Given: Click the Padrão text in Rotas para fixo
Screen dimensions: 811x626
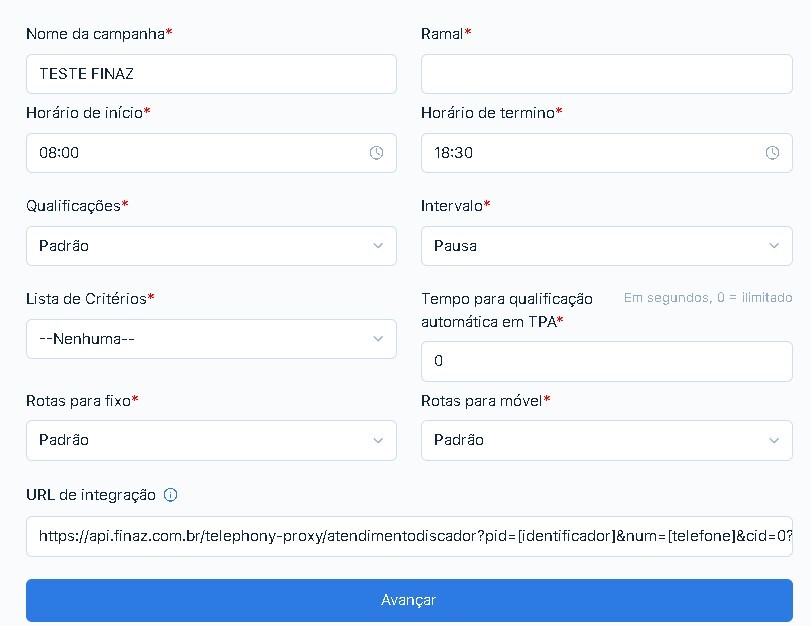Looking at the screenshot, I should click(x=64, y=440).
